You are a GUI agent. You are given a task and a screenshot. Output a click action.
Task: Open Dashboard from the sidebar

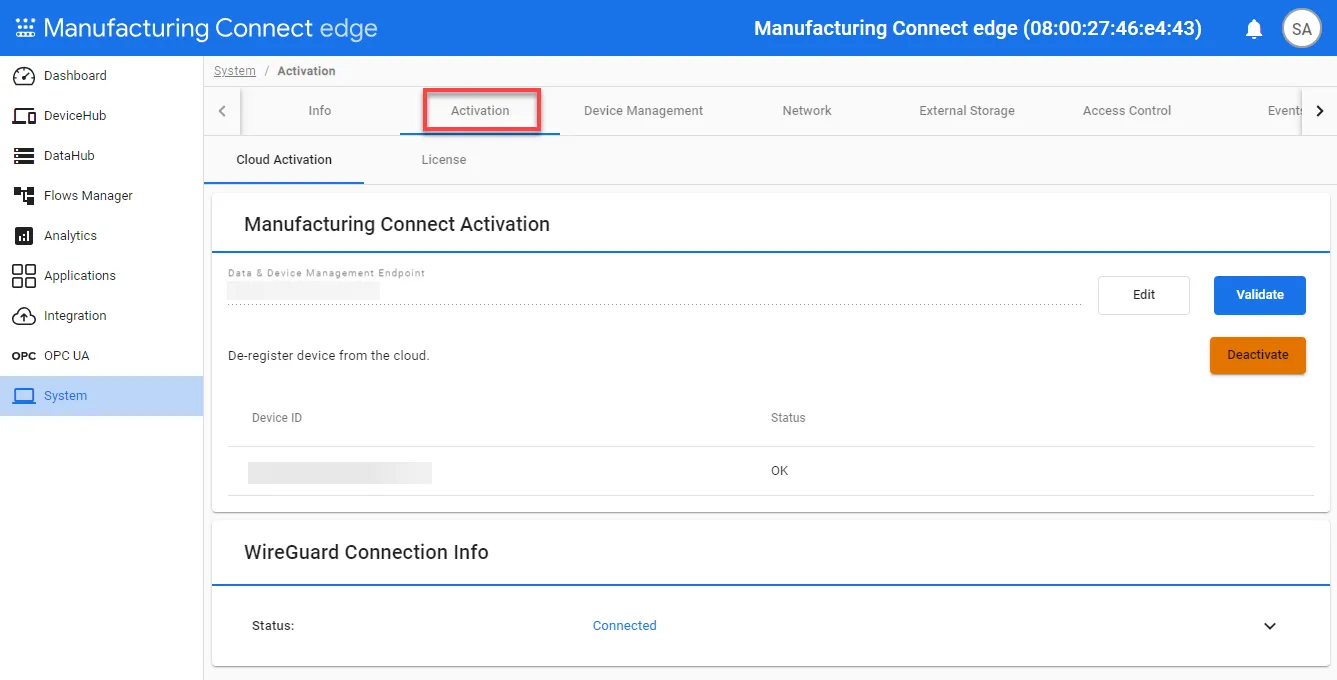point(101,76)
